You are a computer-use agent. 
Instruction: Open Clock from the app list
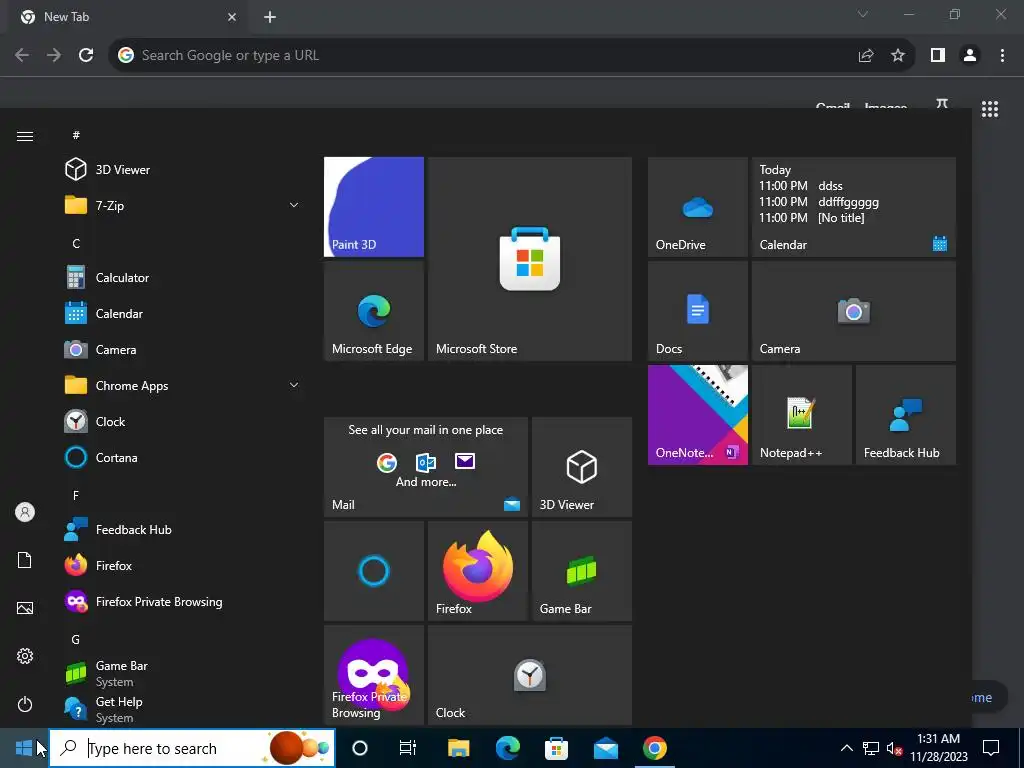click(x=183, y=421)
